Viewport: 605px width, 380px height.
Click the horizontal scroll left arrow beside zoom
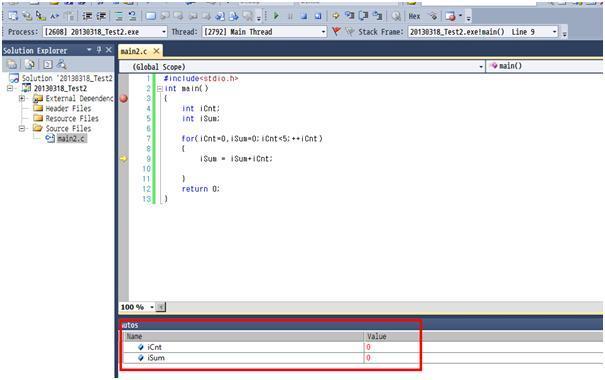(161, 307)
